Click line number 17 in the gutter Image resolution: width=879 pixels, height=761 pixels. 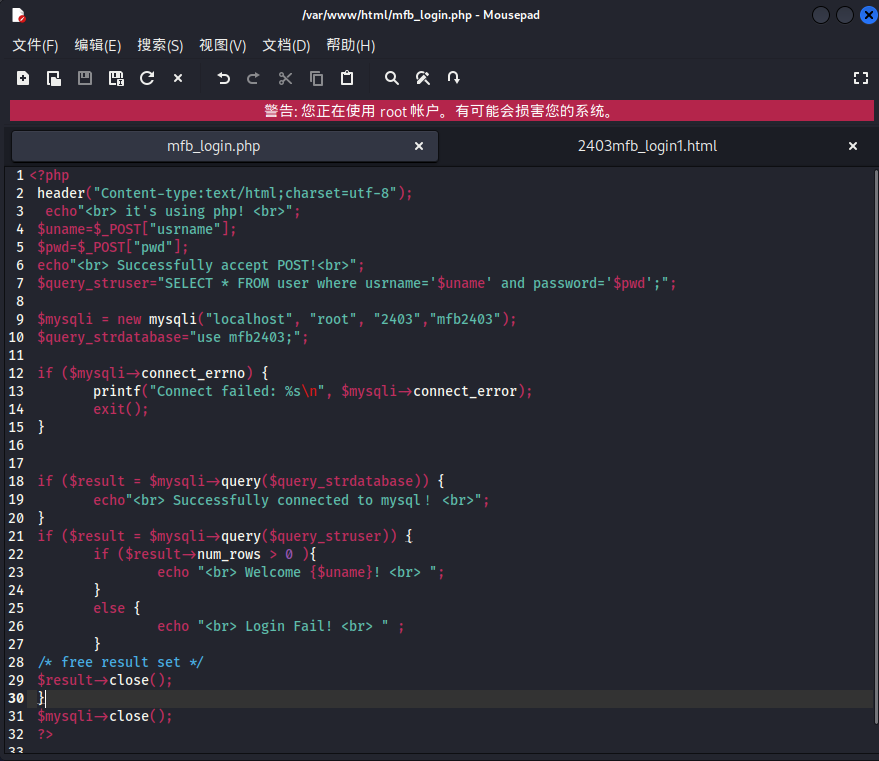coord(16,463)
